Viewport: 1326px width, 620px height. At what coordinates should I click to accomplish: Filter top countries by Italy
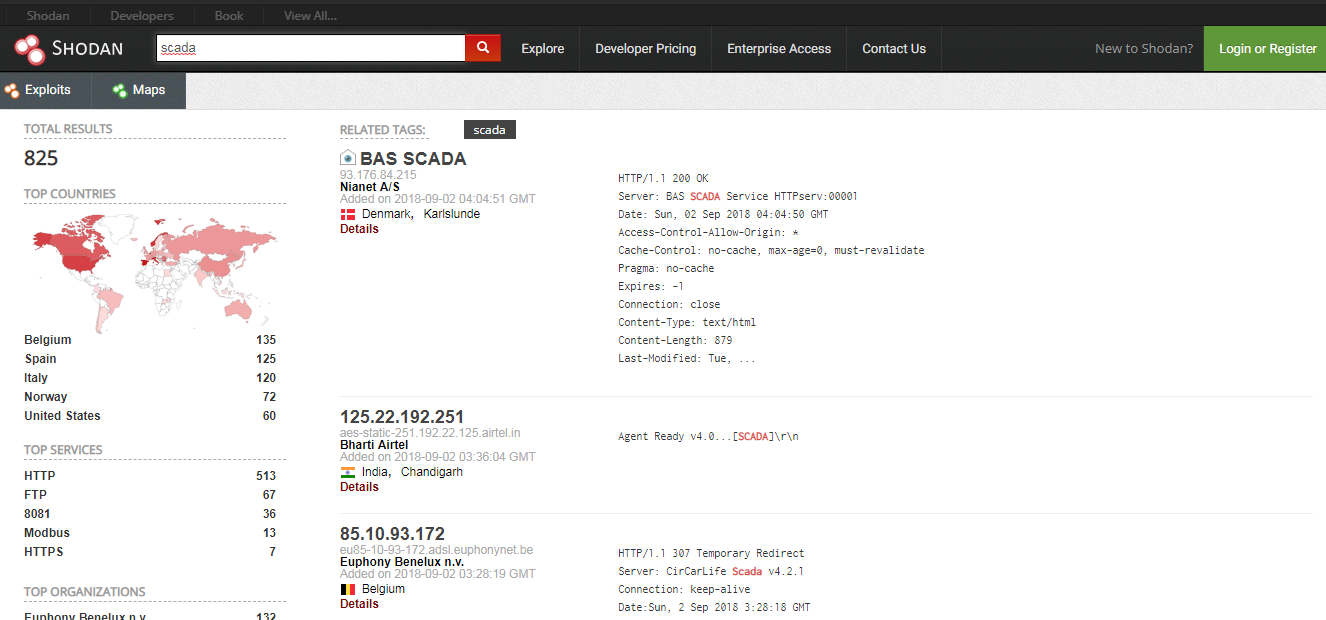click(36, 378)
